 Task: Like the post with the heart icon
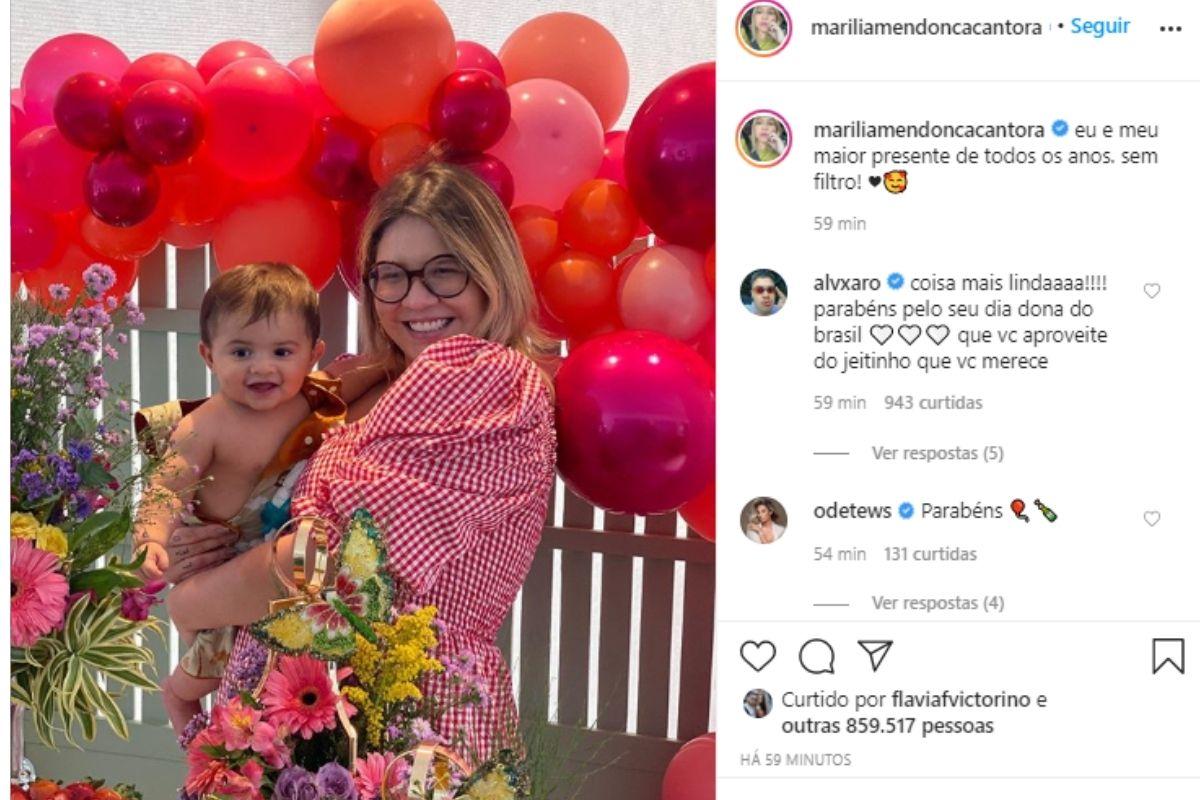[x=758, y=656]
